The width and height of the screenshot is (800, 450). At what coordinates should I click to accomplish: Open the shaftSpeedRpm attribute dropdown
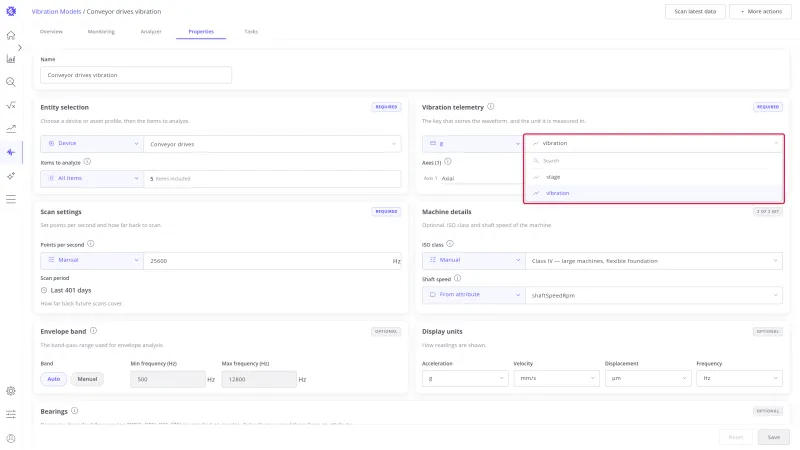point(654,295)
